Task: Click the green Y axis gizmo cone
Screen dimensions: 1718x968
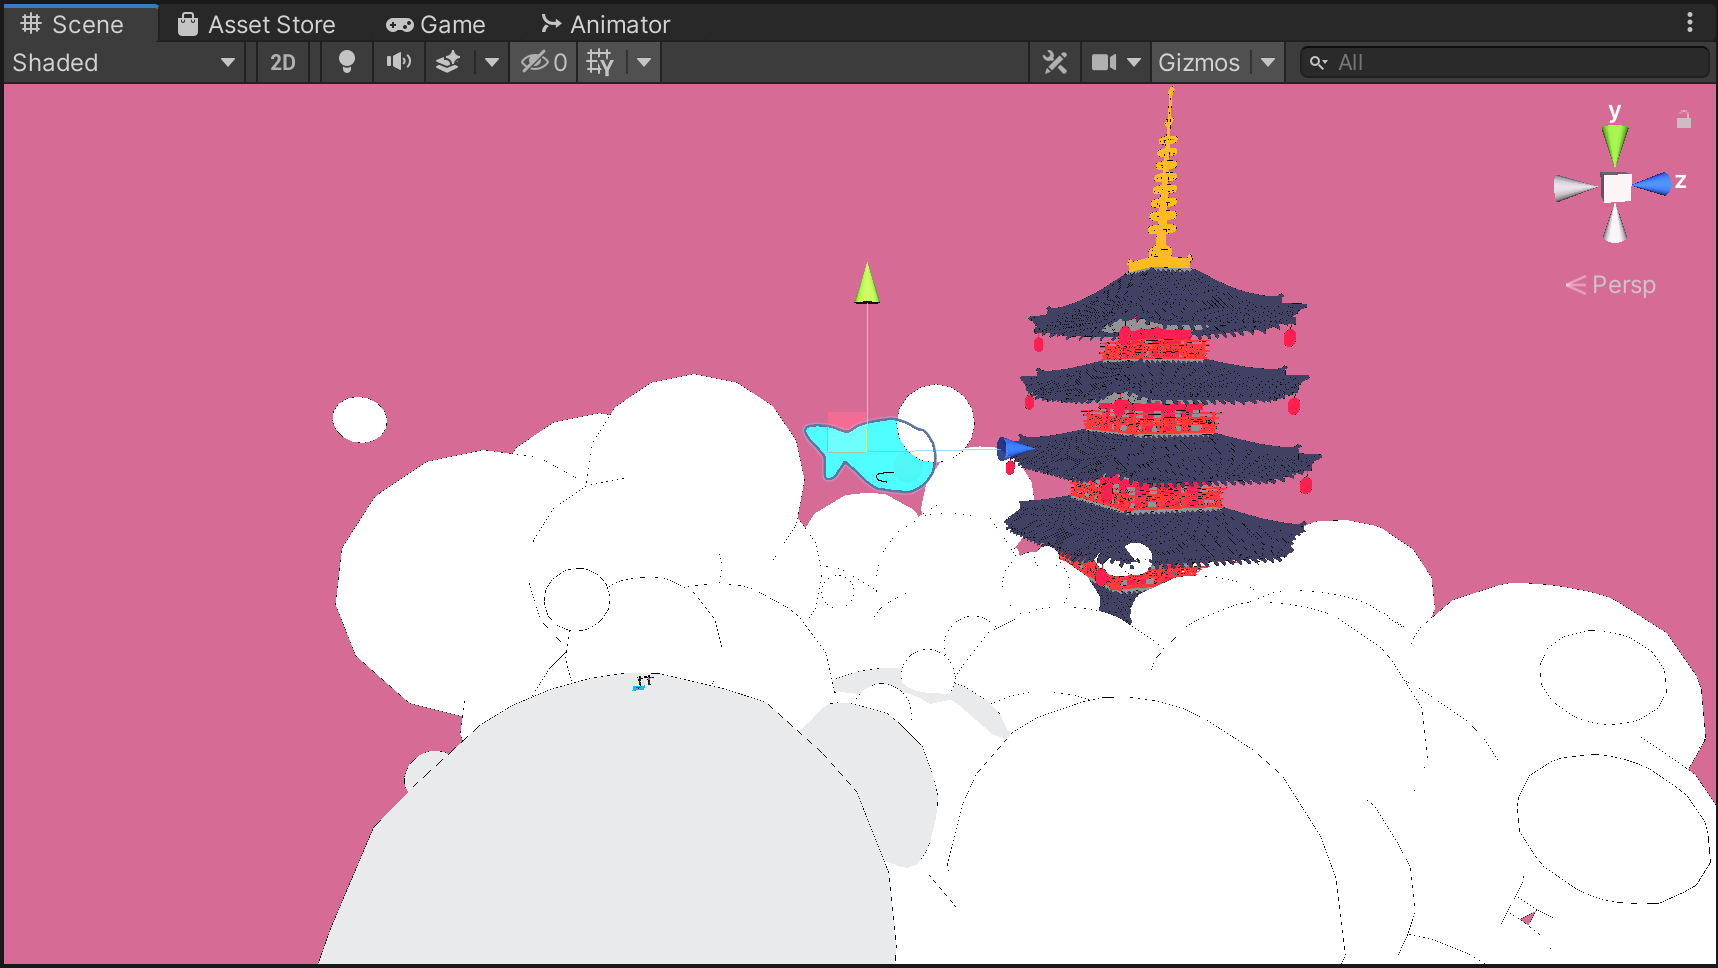Action: (x=1615, y=145)
